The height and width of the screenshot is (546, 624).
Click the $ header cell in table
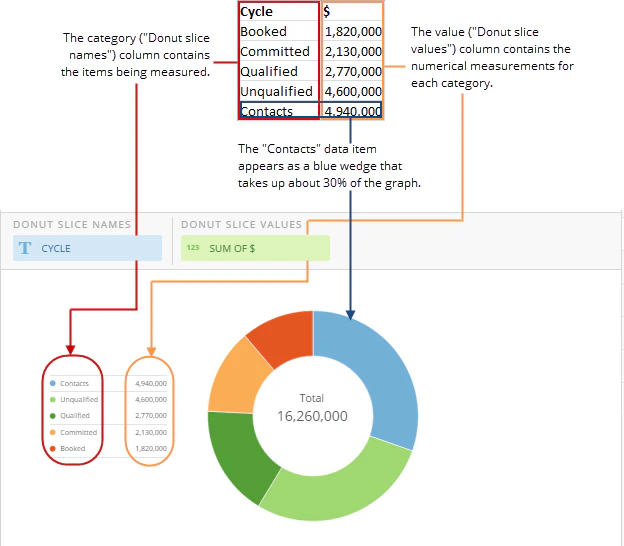[x=352, y=12]
